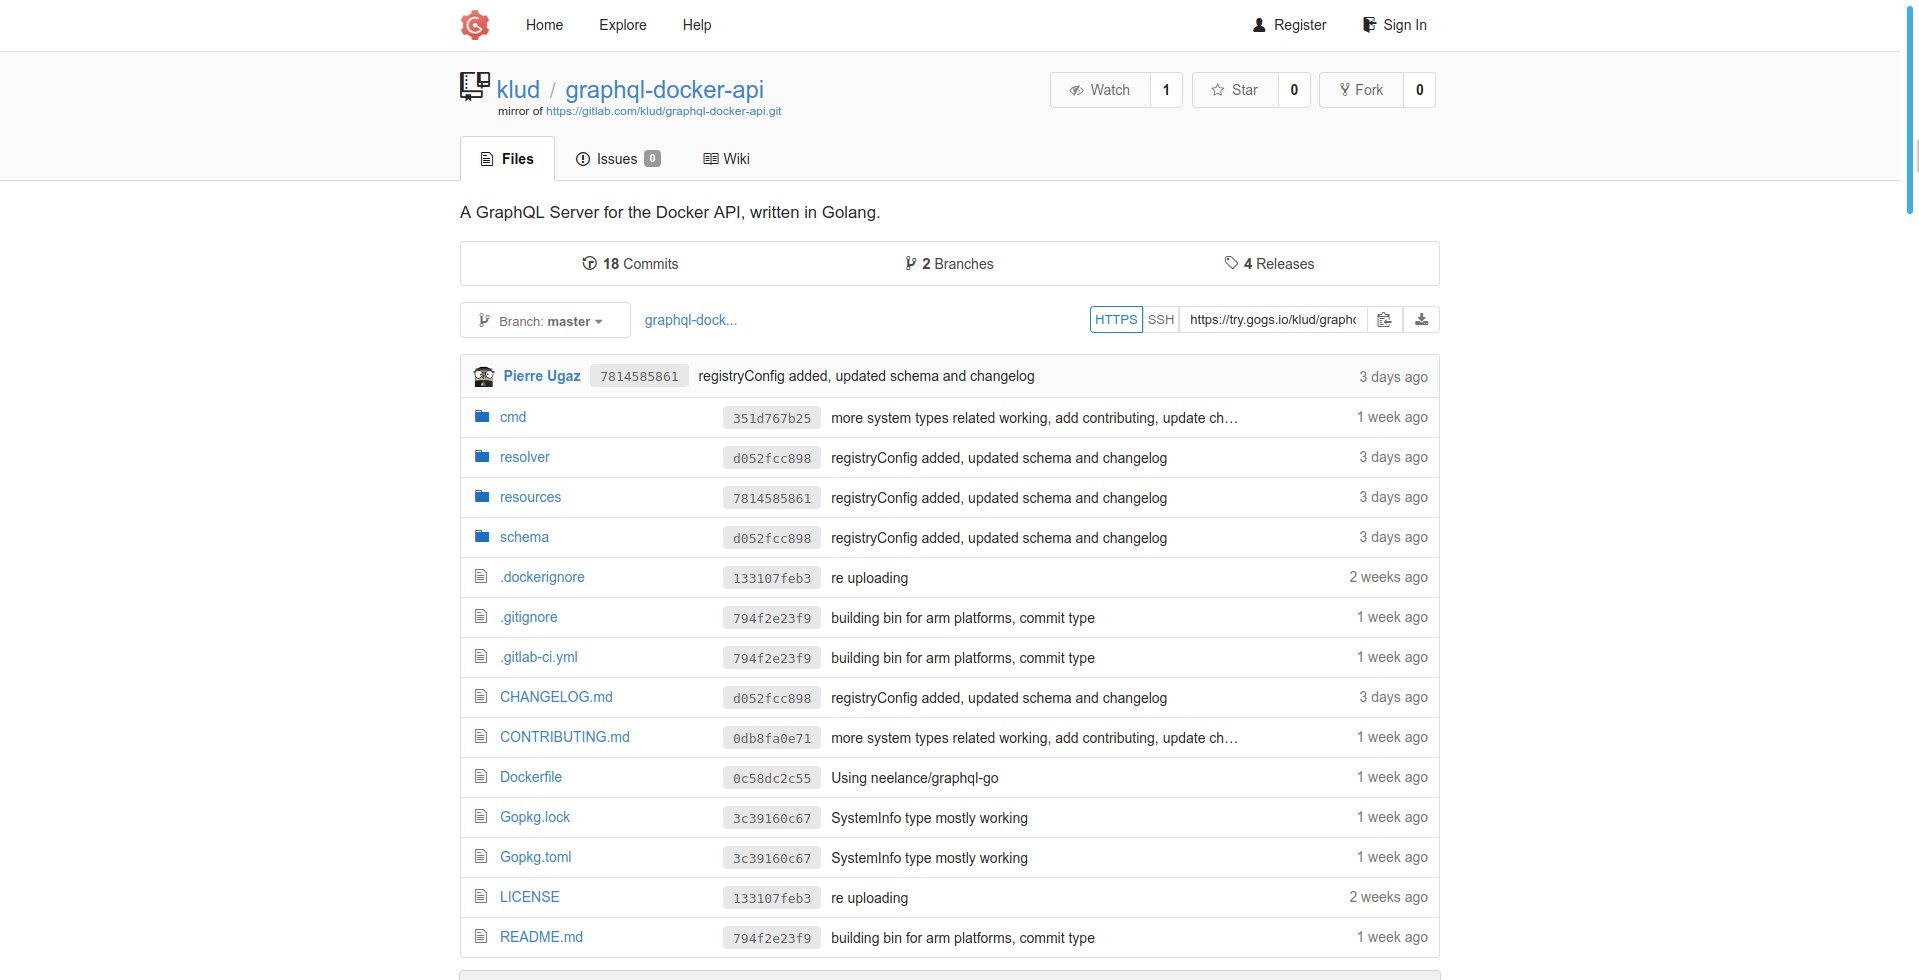
Task: View the 18 Commits history
Action: click(x=630, y=264)
